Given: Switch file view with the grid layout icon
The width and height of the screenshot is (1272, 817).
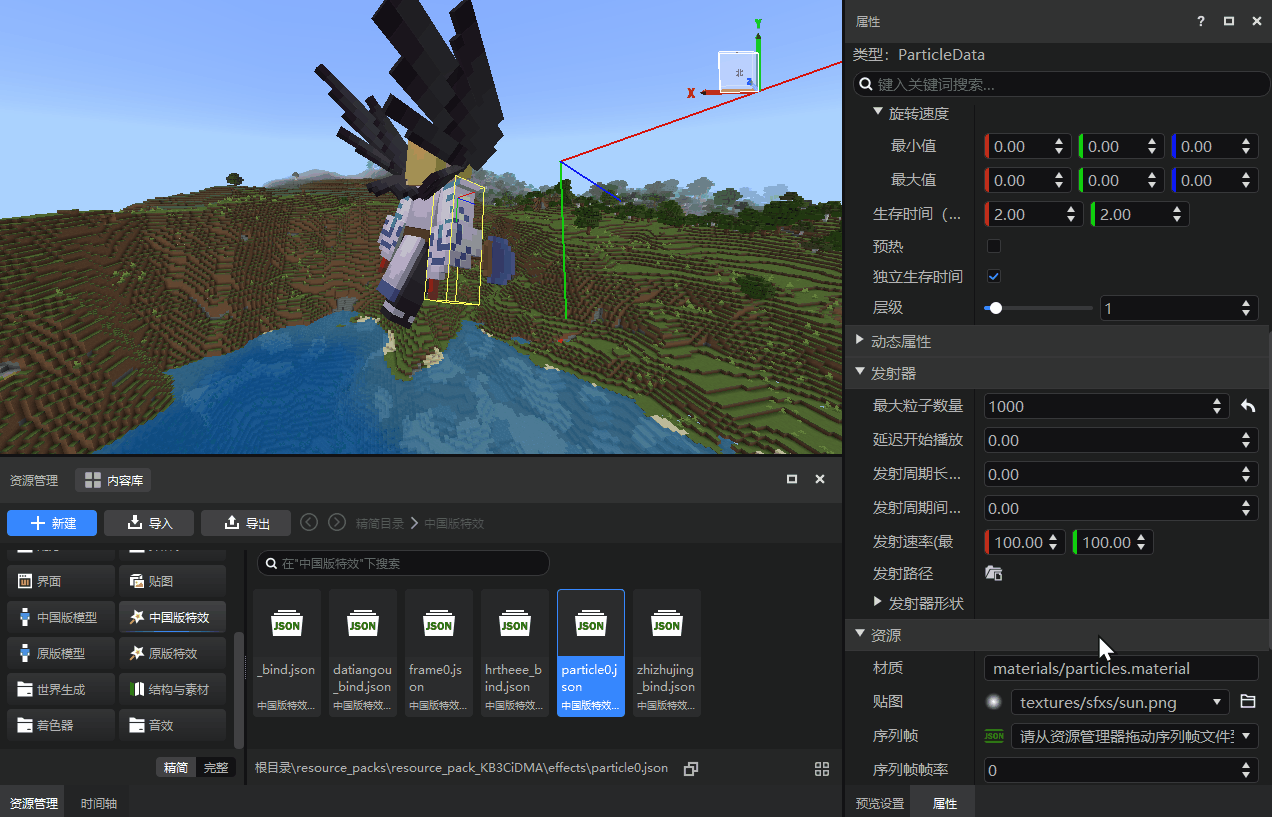Looking at the screenshot, I should [822, 768].
